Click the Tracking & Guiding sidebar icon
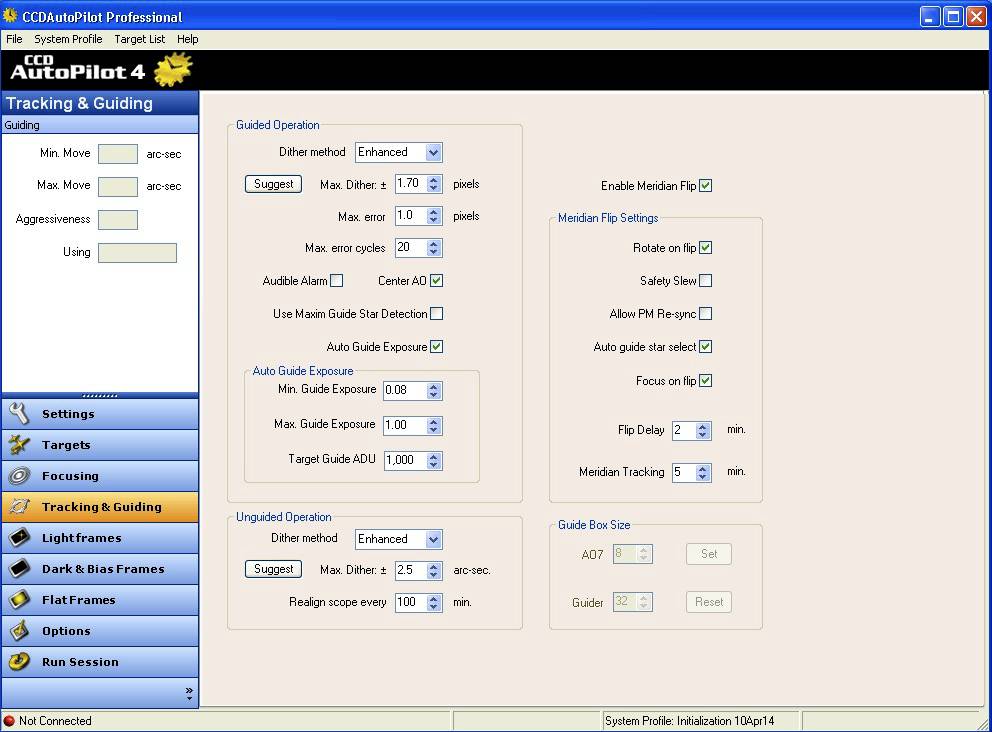Viewport: 992px width, 732px height. 20,508
